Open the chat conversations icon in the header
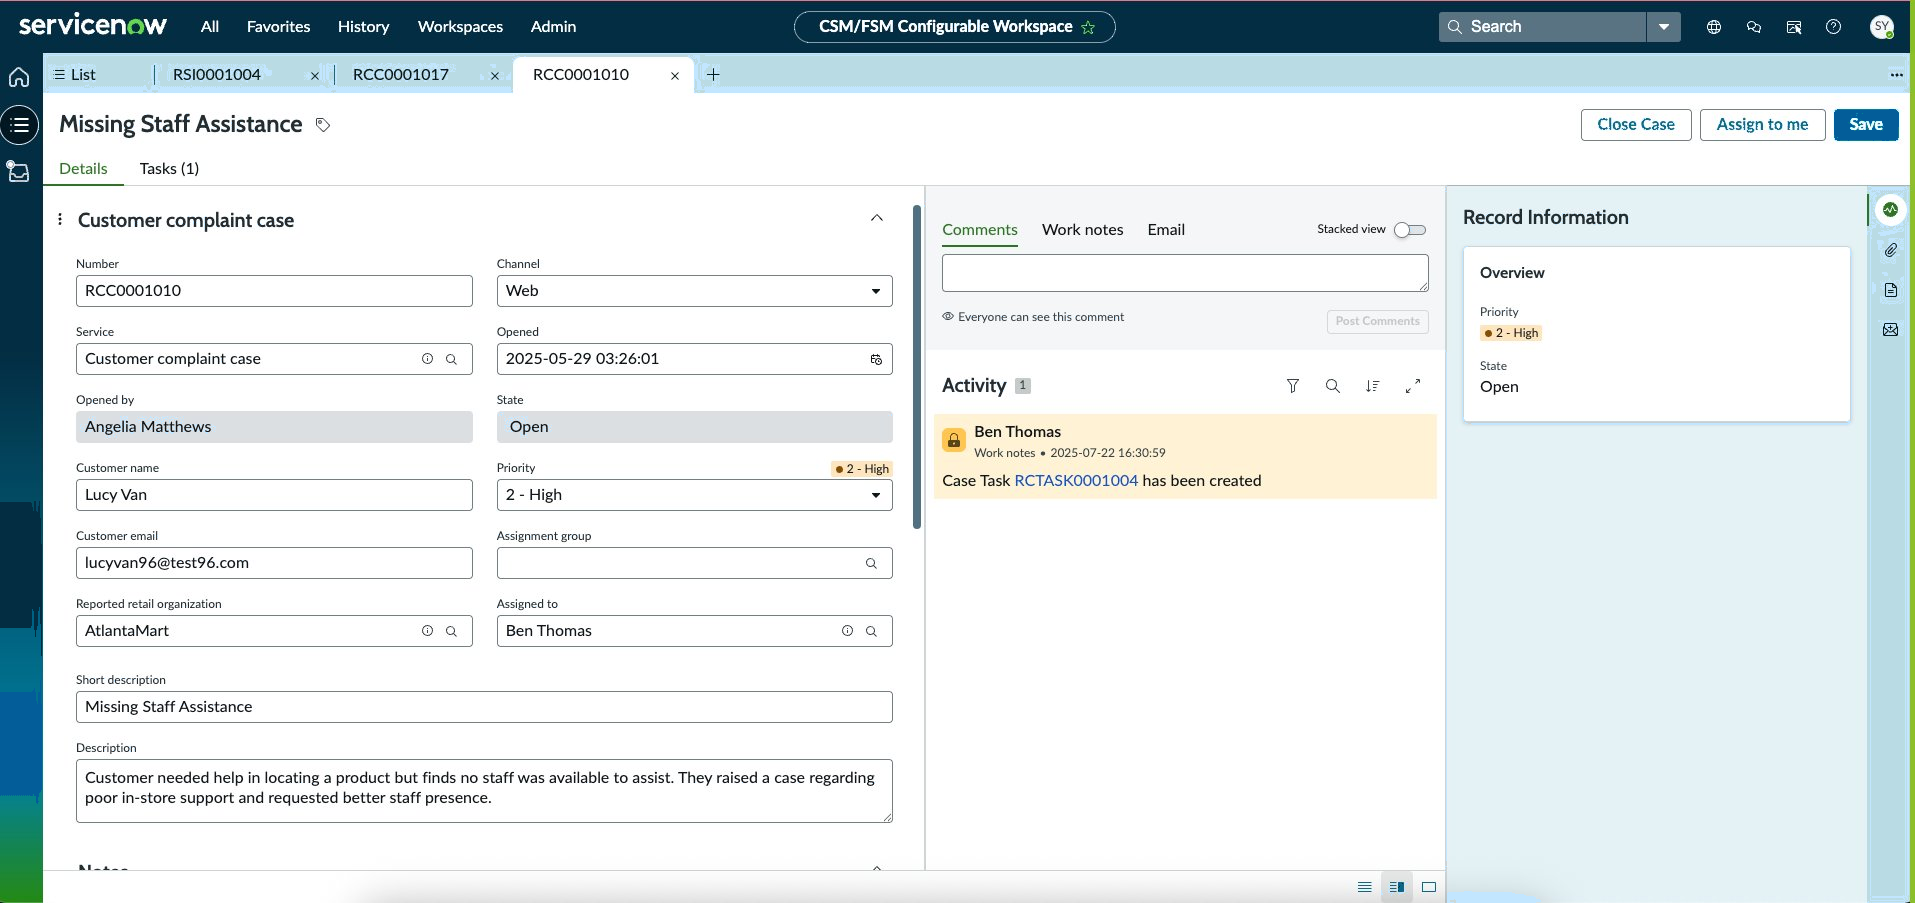 [x=1754, y=27]
